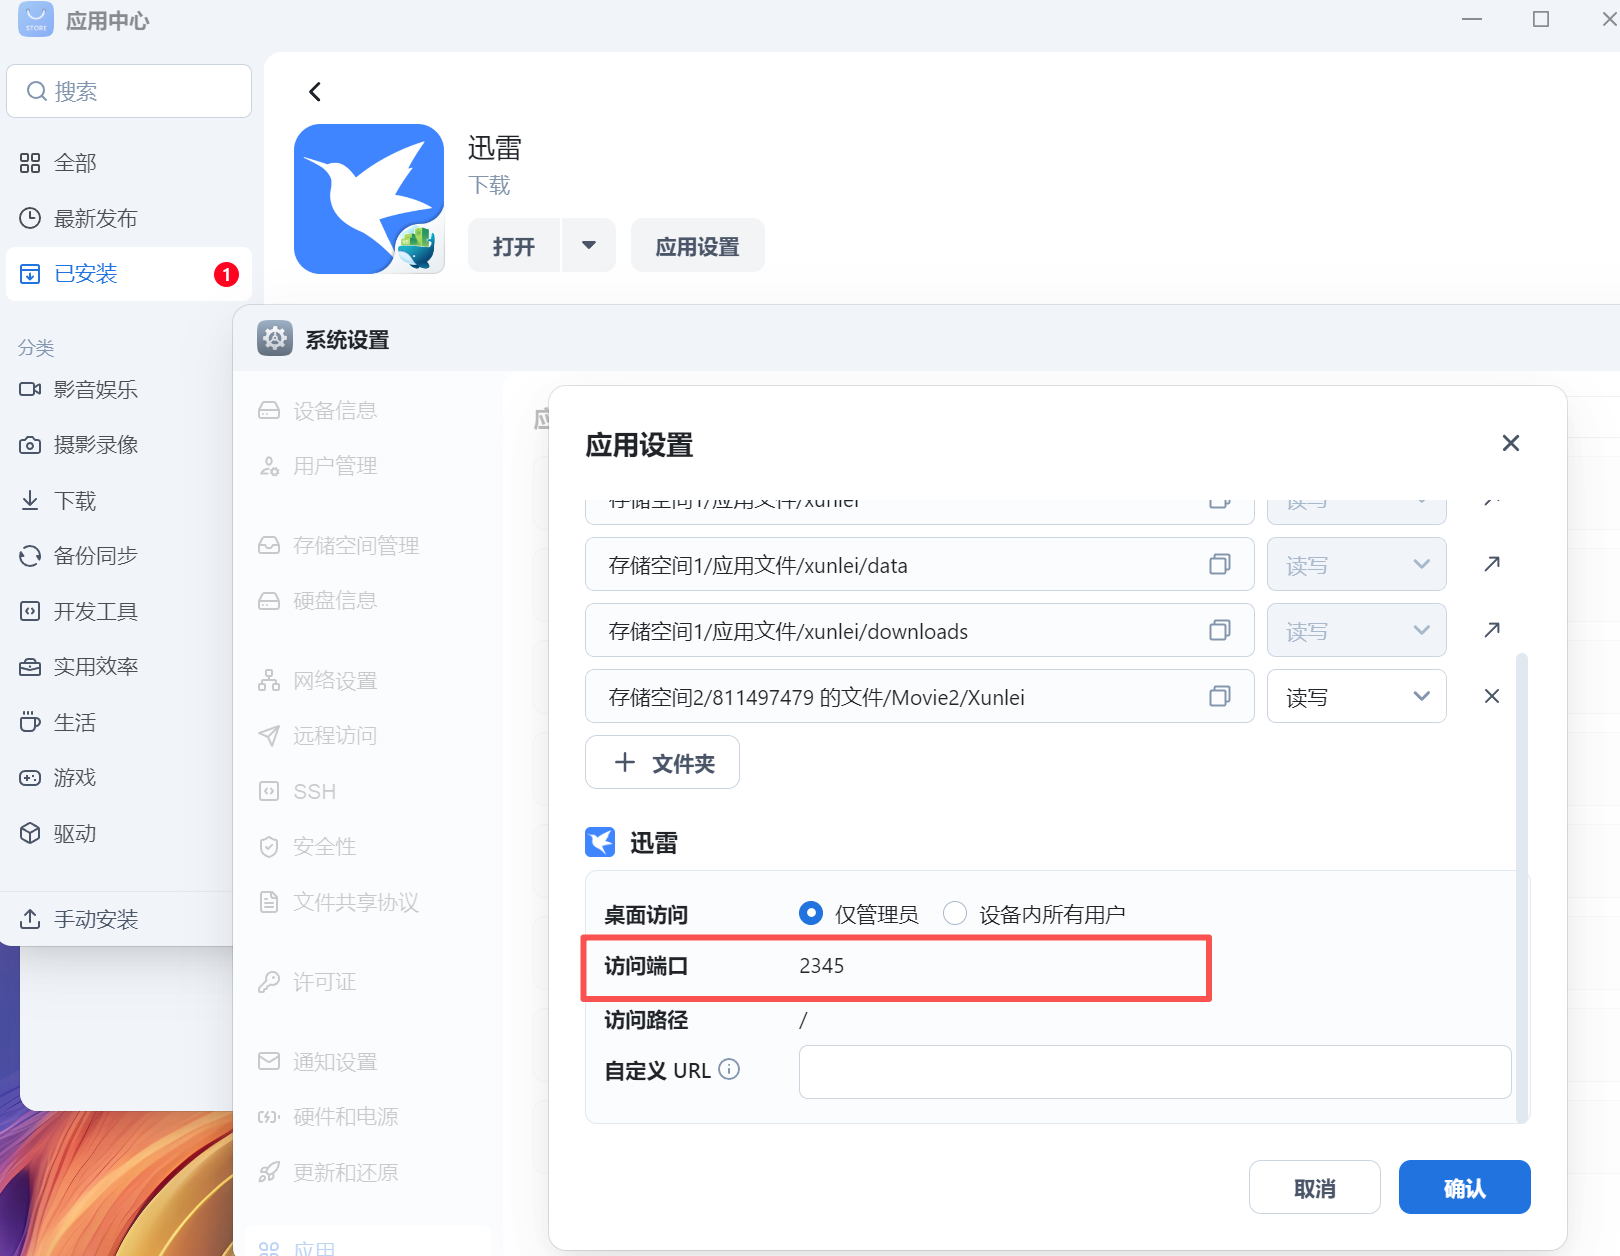
Task: Click the 应用设置 button under Xunlei
Action: (697, 246)
